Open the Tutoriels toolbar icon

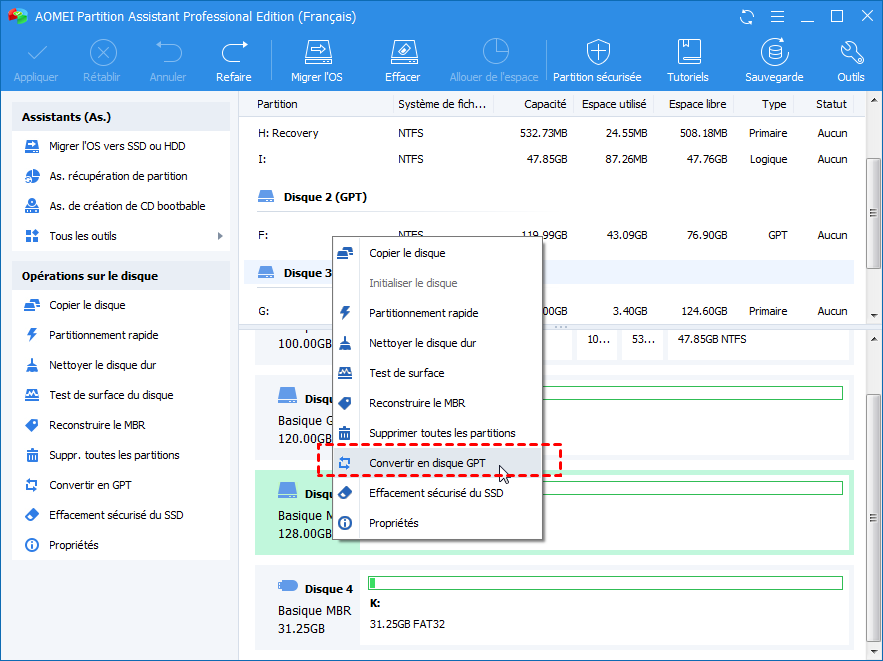pos(688,52)
